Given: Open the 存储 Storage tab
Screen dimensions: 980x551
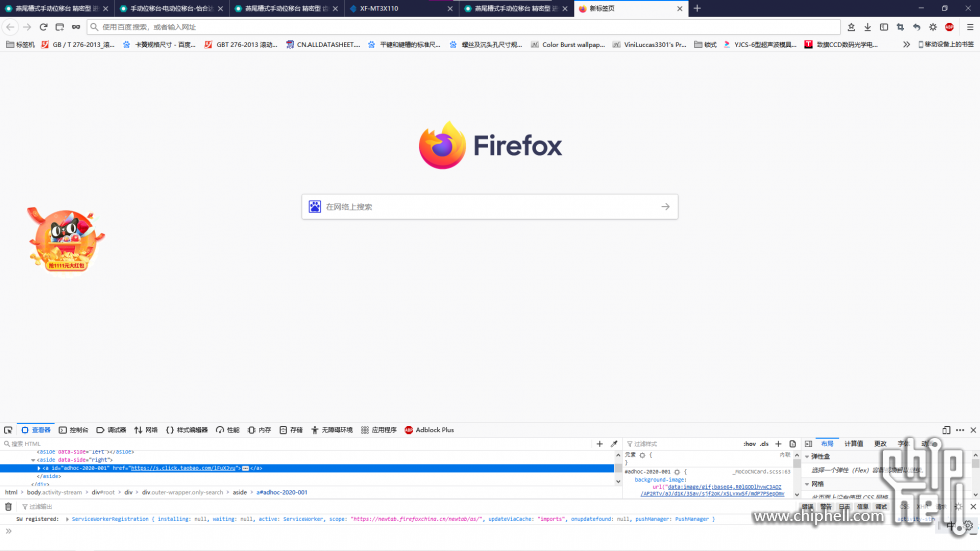Looking at the screenshot, I should point(291,430).
